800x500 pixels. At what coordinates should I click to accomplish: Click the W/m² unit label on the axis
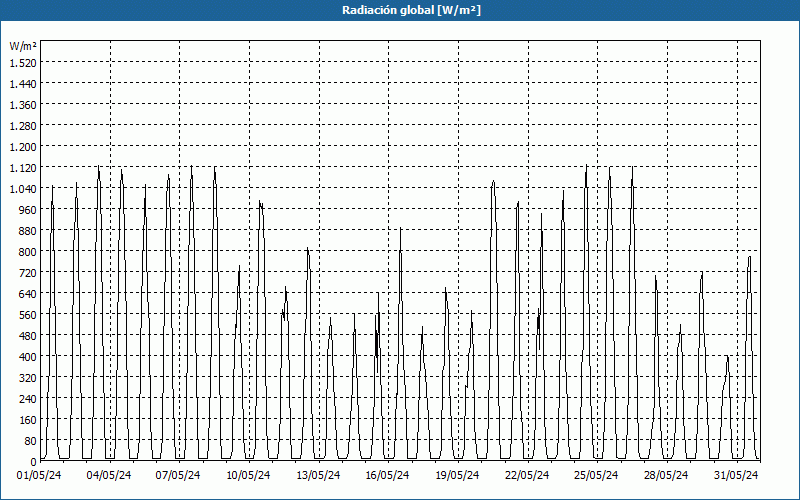coord(23,46)
